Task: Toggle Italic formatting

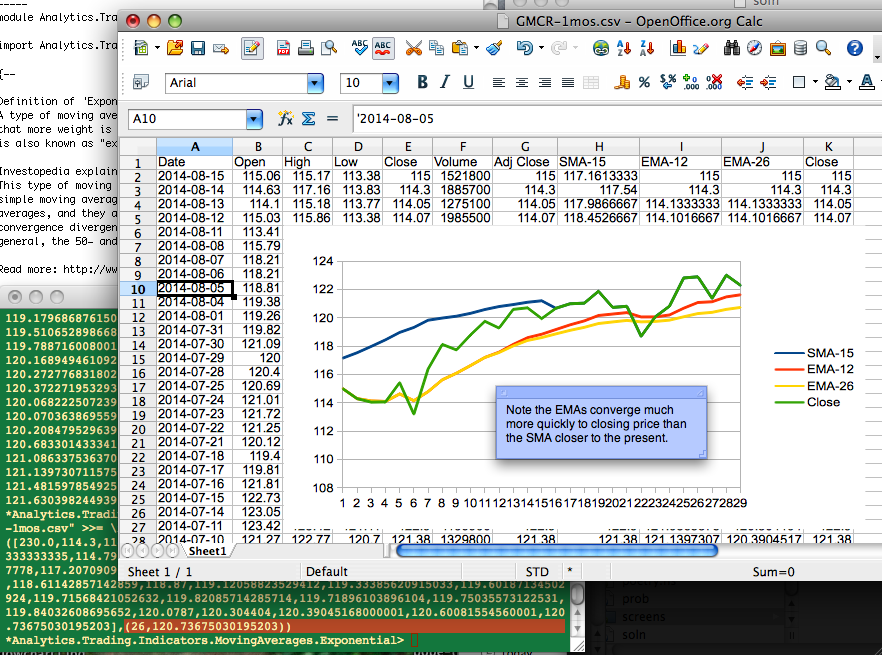Action: (x=445, y=83)
